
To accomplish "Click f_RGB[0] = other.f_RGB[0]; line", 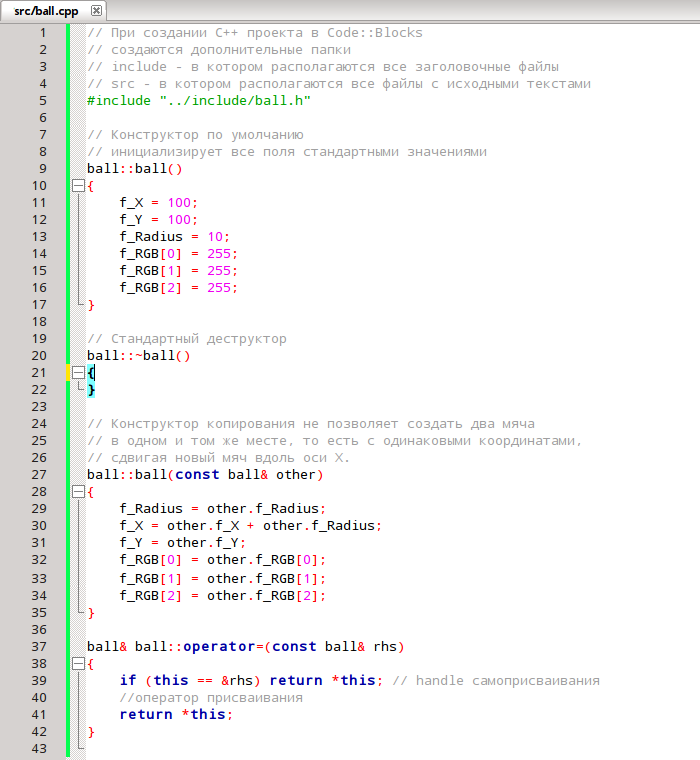I will pyautogui.click(x=223, y=560).
